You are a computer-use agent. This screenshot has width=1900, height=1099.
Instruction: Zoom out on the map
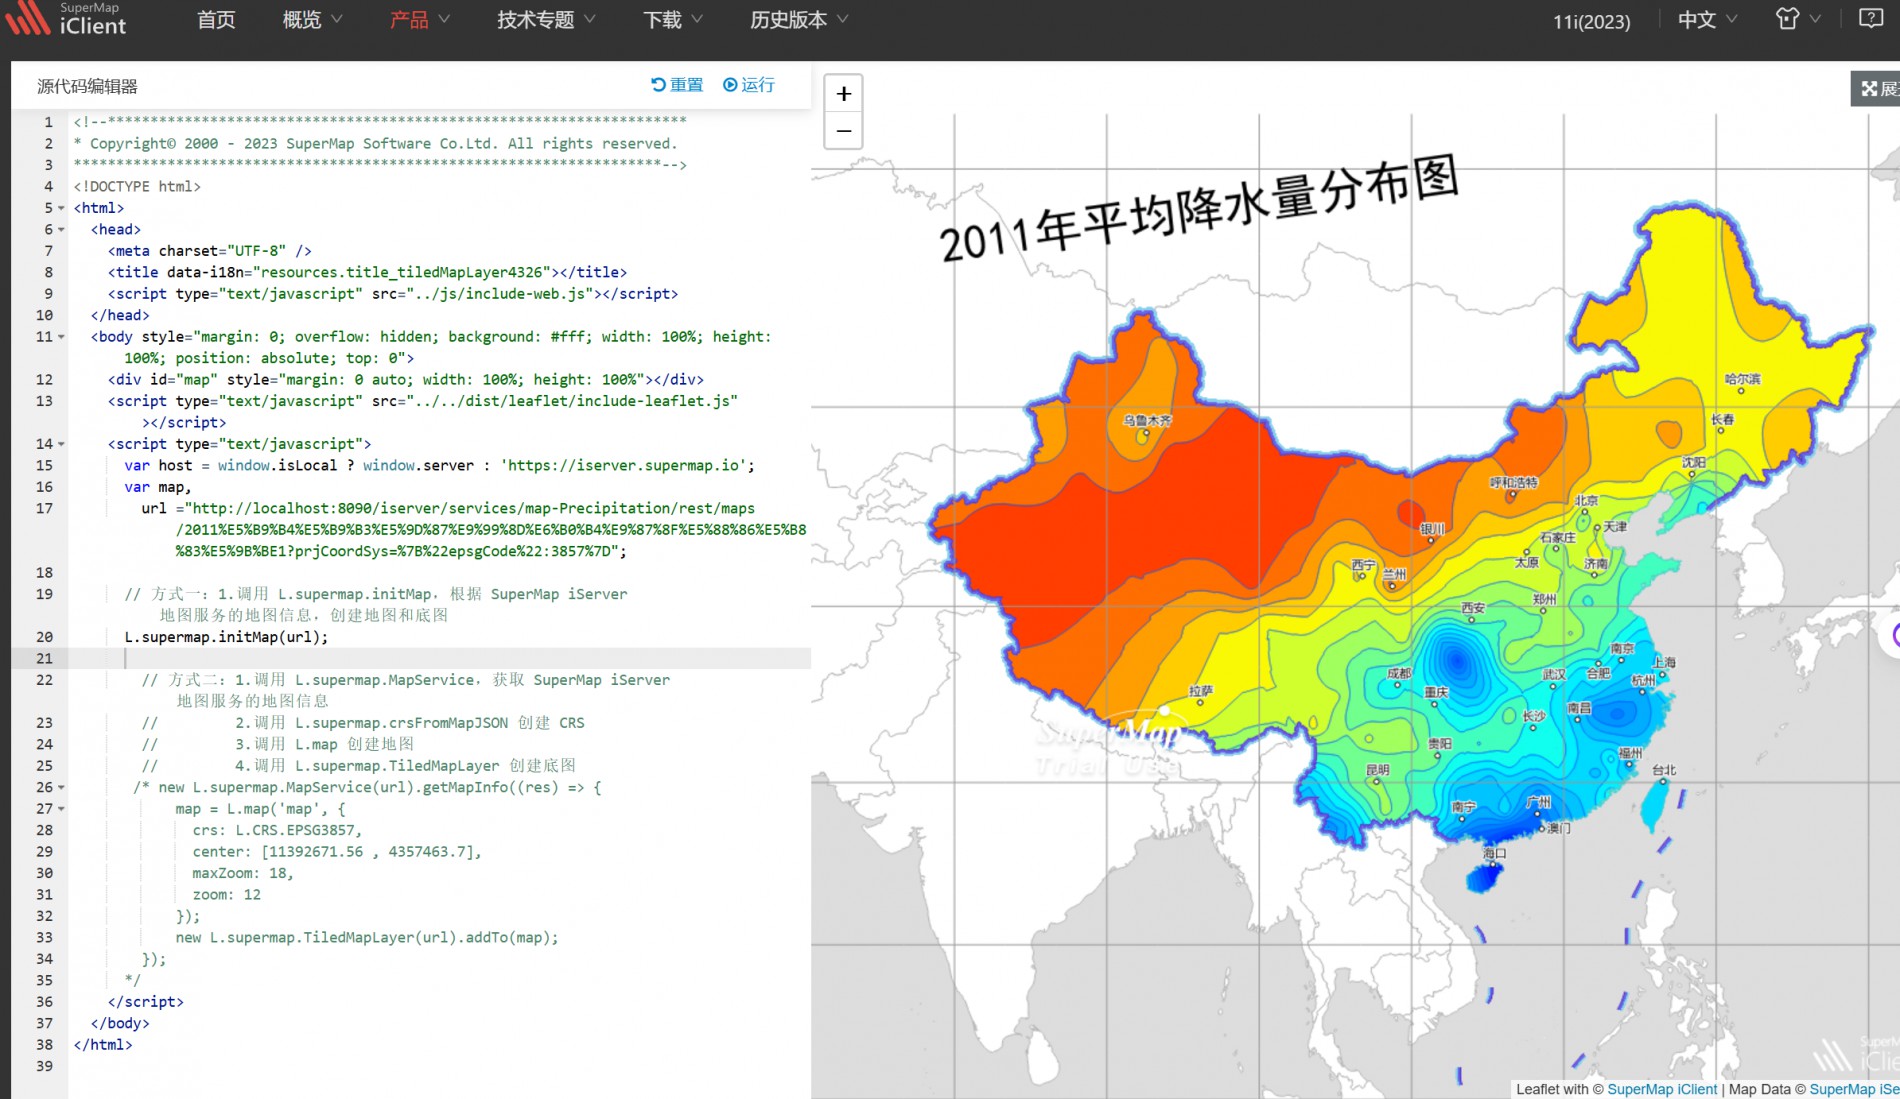[844, 131]
